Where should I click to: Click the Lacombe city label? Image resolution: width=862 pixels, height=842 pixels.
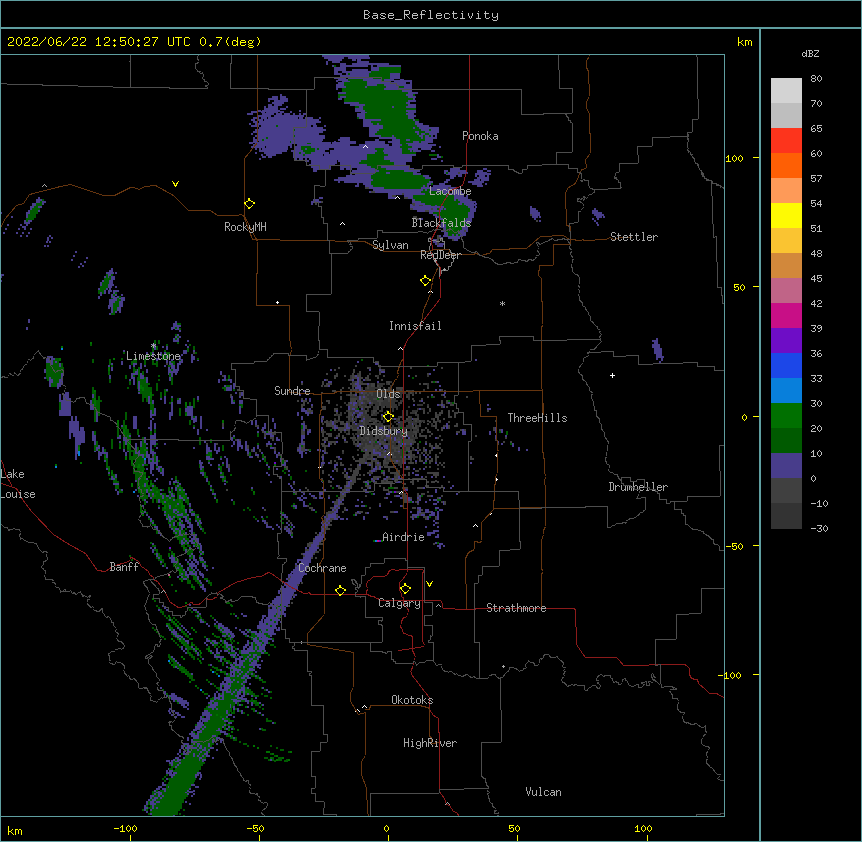tap(450, 191)
